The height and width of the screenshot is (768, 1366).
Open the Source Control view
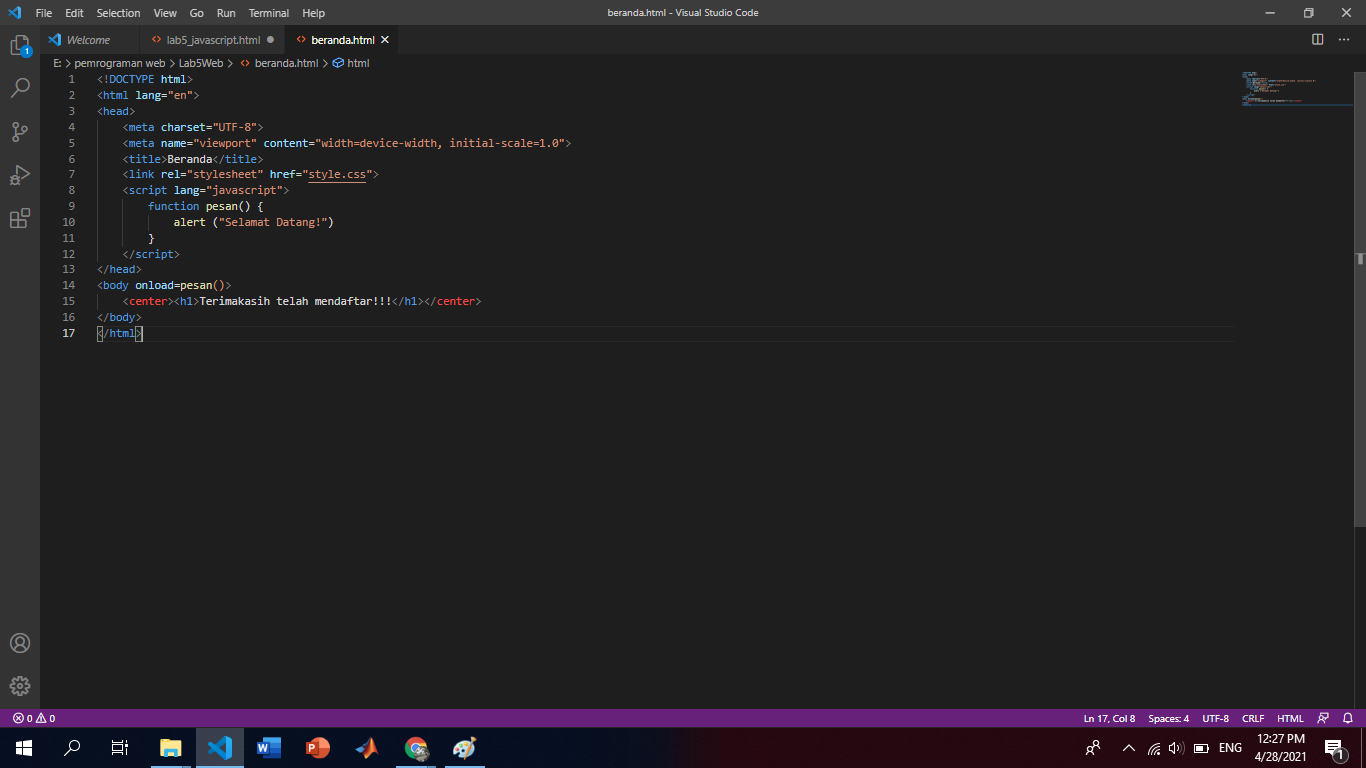click(x=20, y=131)
